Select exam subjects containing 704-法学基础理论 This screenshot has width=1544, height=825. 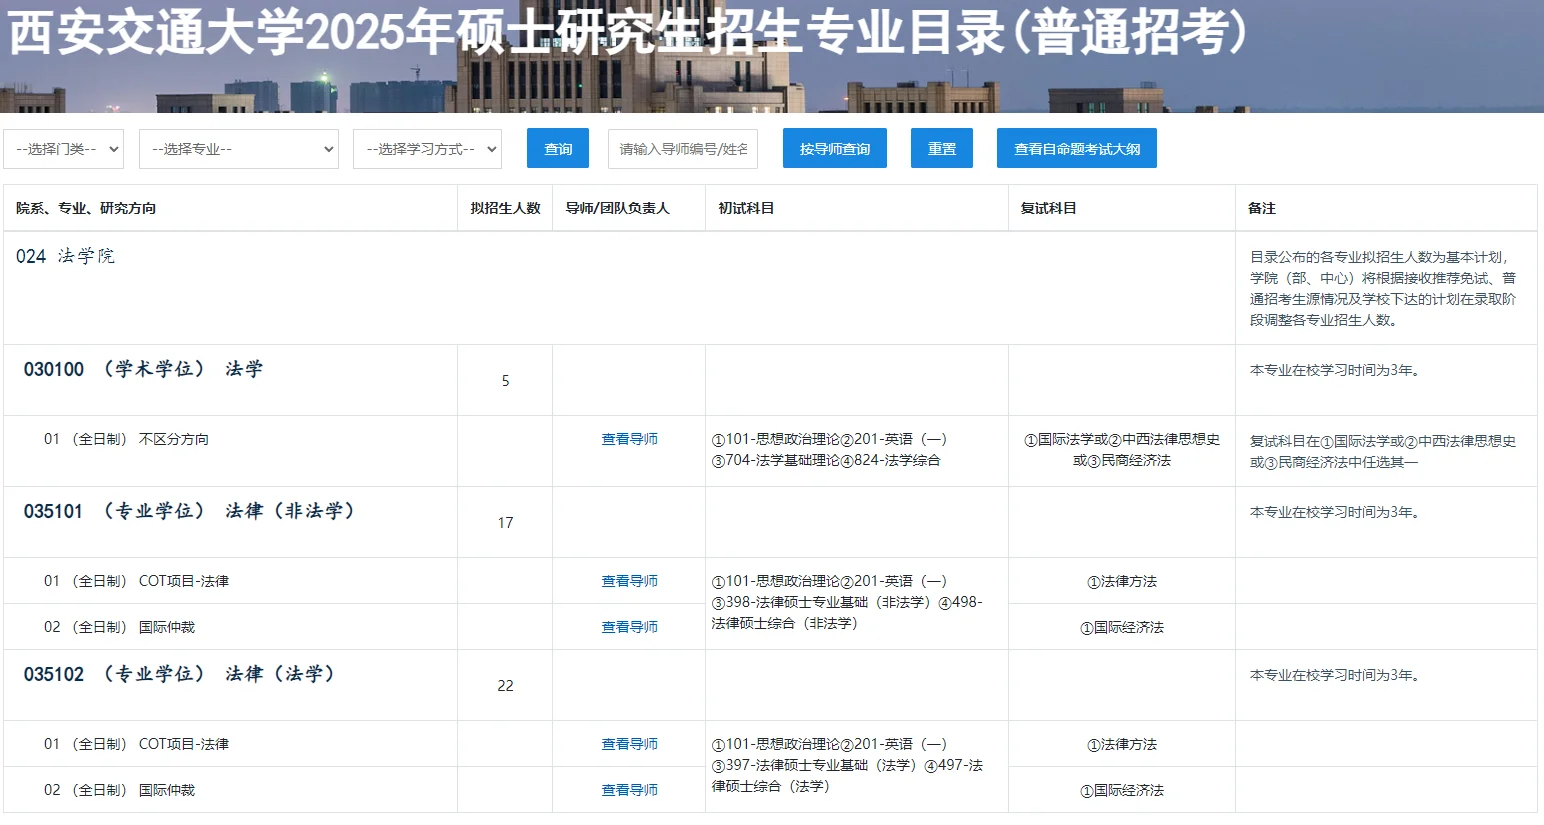829,450
